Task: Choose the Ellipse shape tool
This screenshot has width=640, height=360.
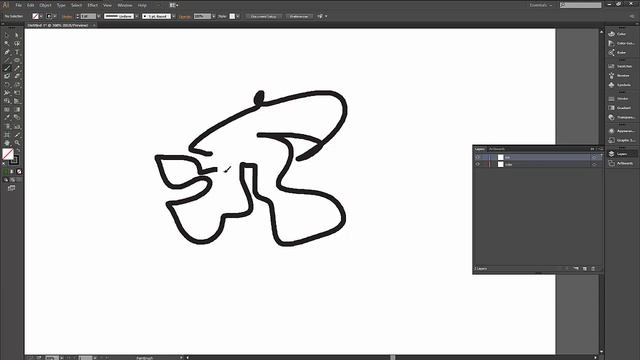Action: point(17,60)
